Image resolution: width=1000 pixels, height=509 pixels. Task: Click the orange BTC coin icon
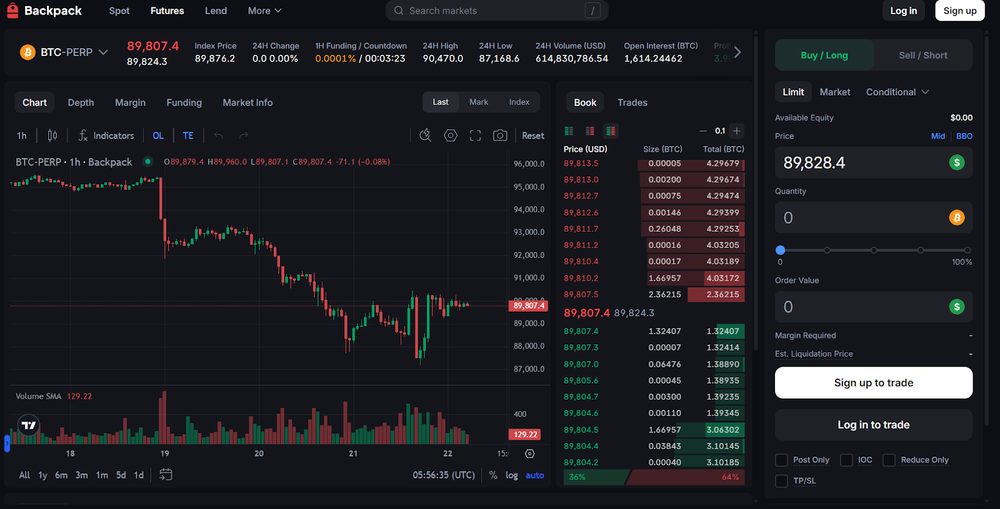tap(27, 52)
